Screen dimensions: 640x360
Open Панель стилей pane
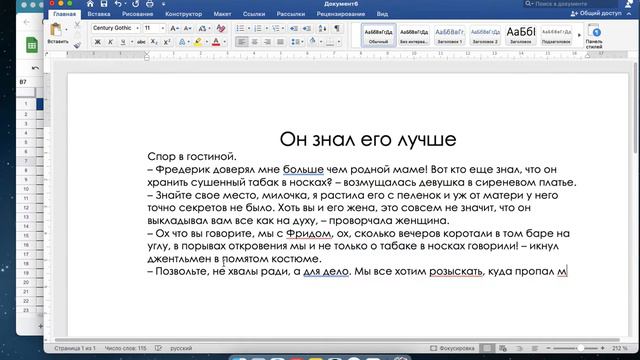pyautogui.click(x=595, y=36)
